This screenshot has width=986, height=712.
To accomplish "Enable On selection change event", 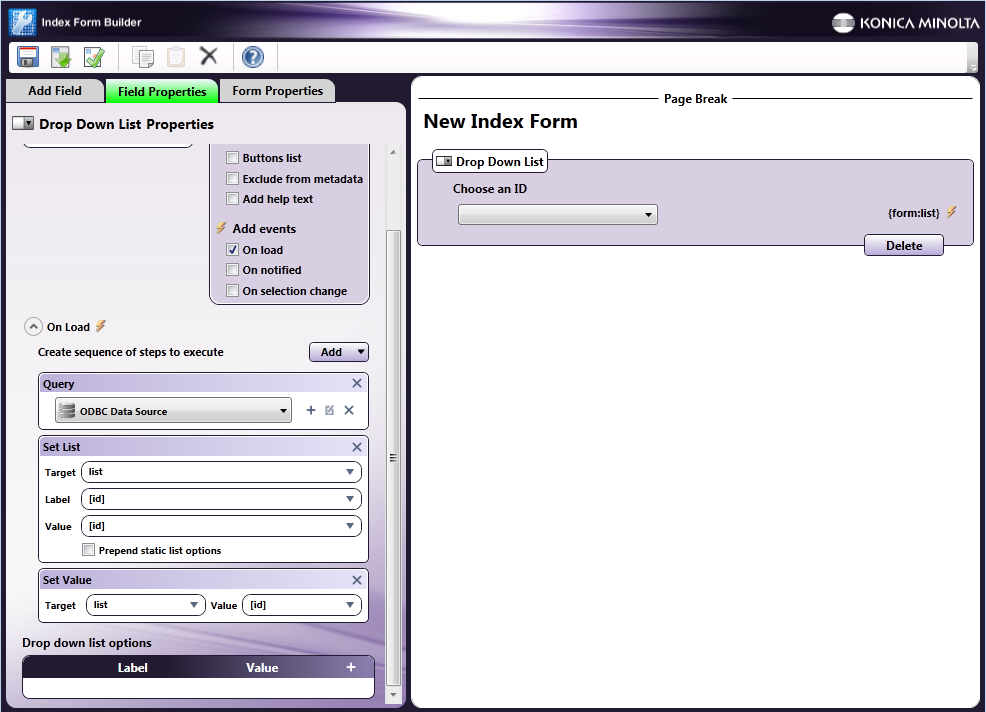I will coord(233,291).
